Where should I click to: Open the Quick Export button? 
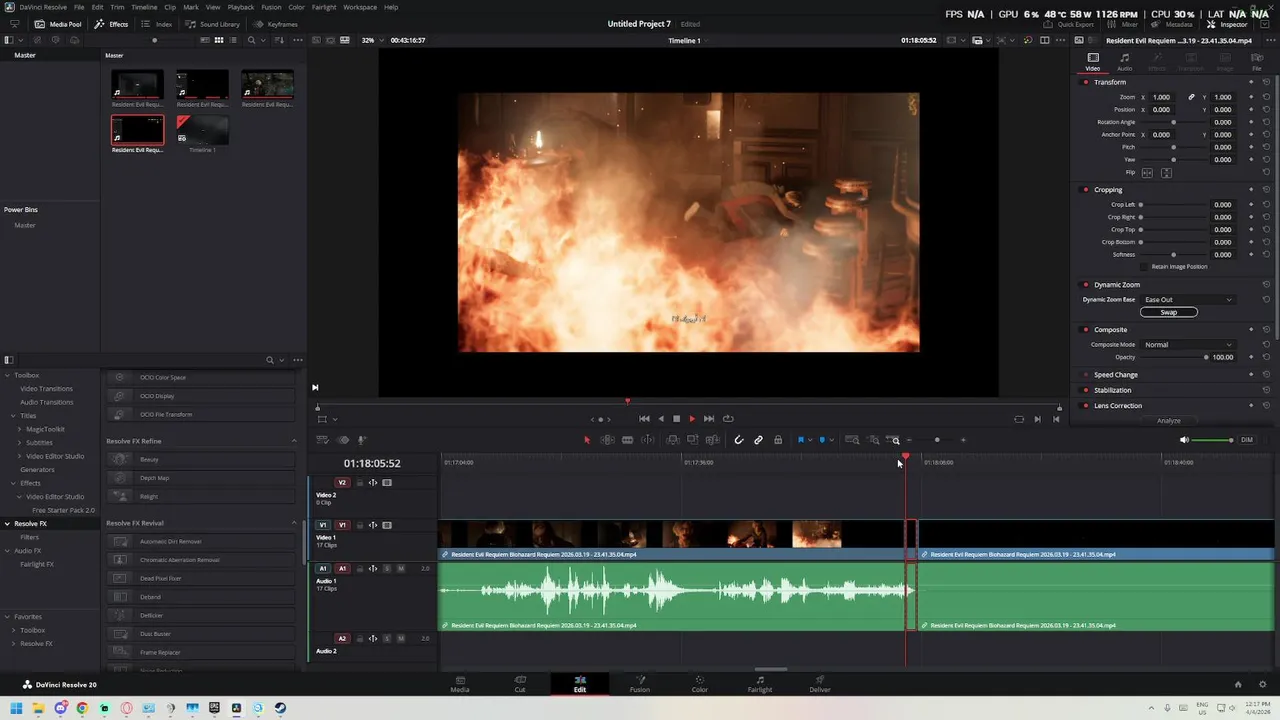pos(1070,24)
